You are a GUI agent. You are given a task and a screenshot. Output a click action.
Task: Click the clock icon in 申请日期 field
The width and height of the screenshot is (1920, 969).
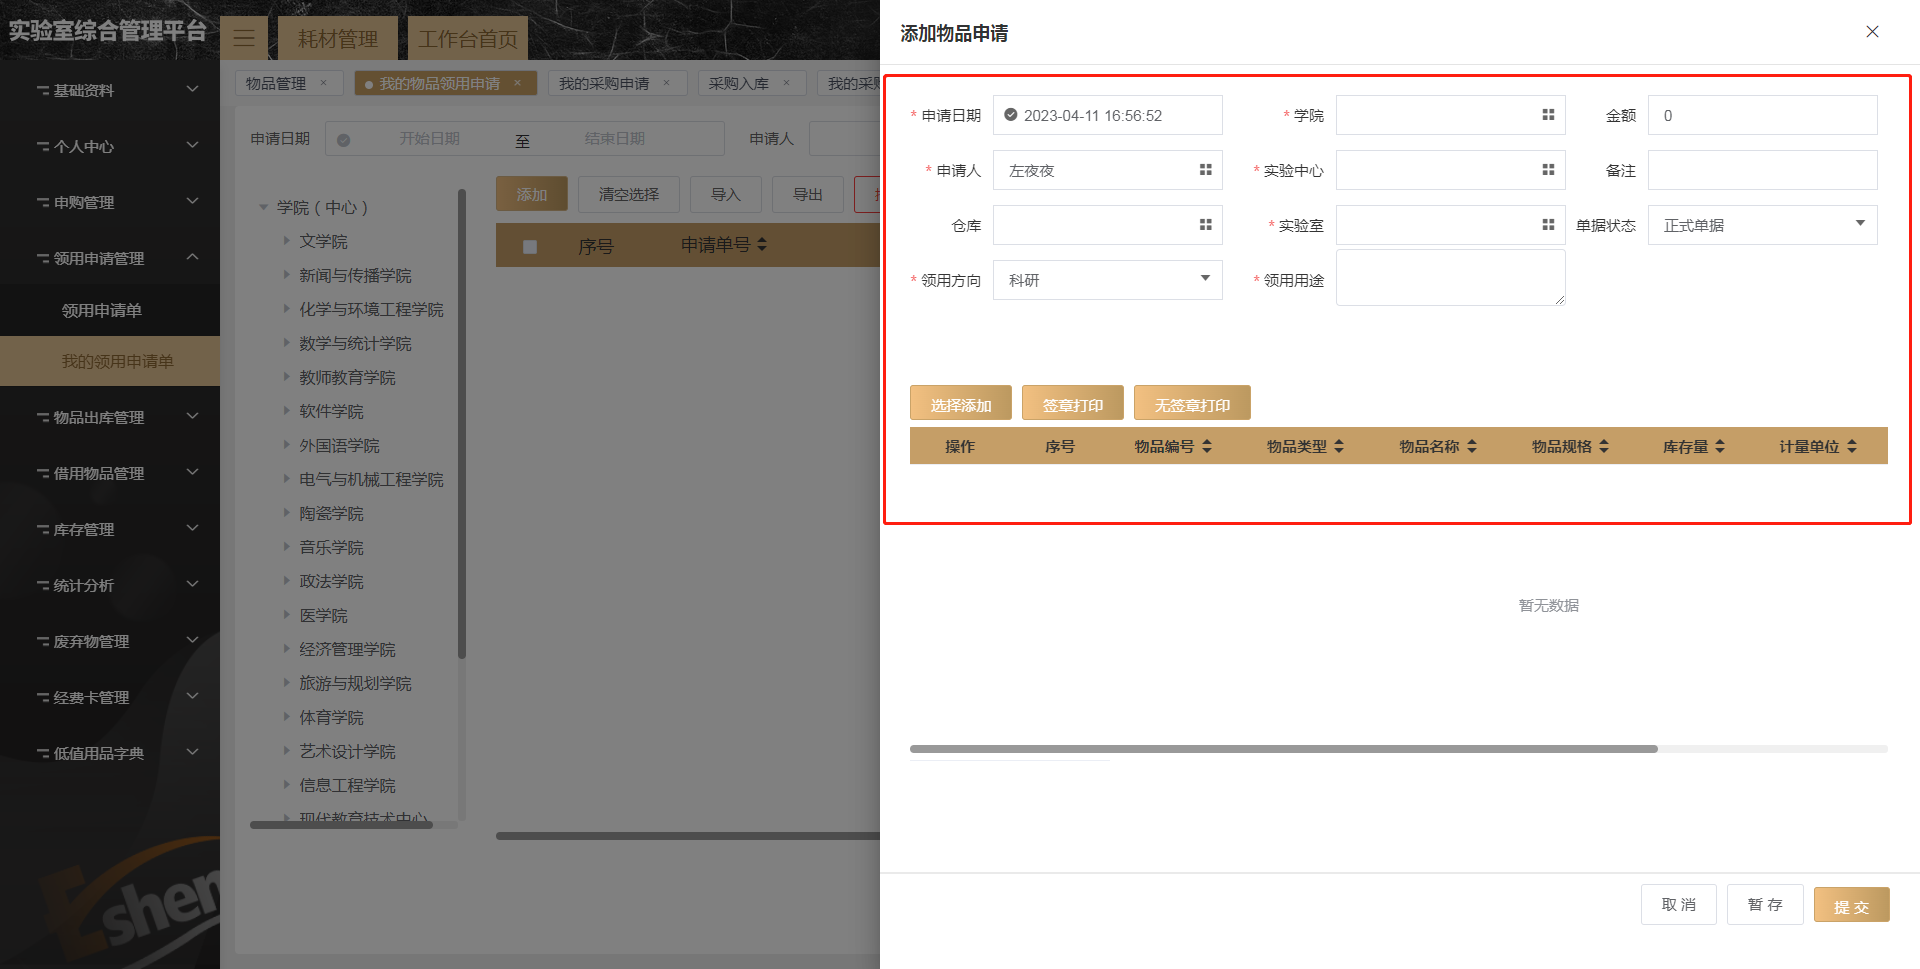1011,115
